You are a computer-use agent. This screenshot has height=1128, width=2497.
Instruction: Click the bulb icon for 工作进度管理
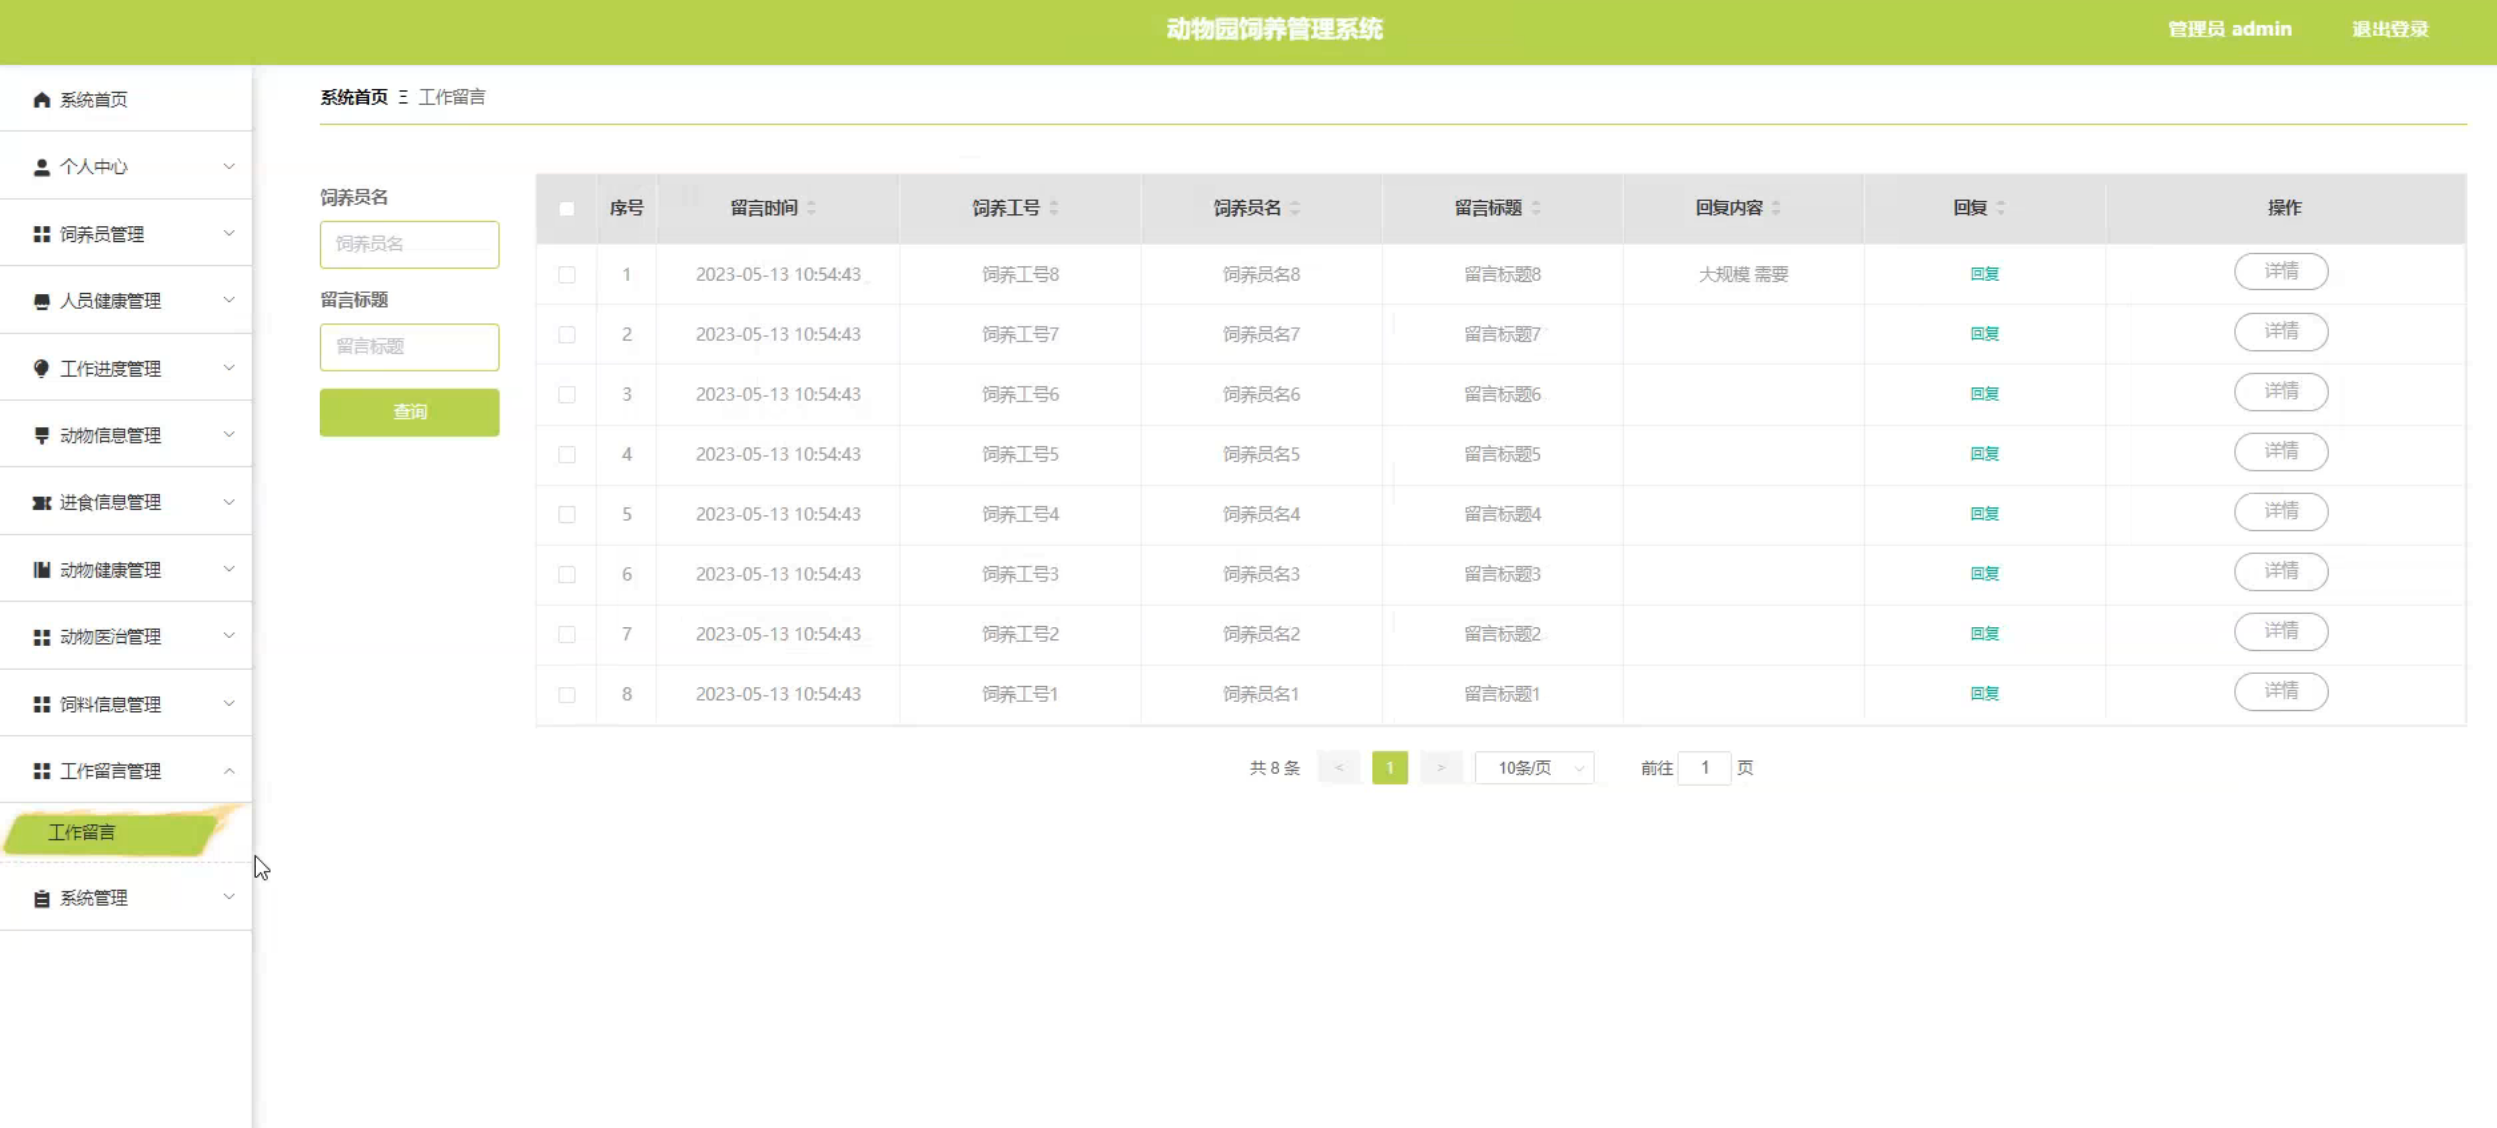(x=41, y=368)
